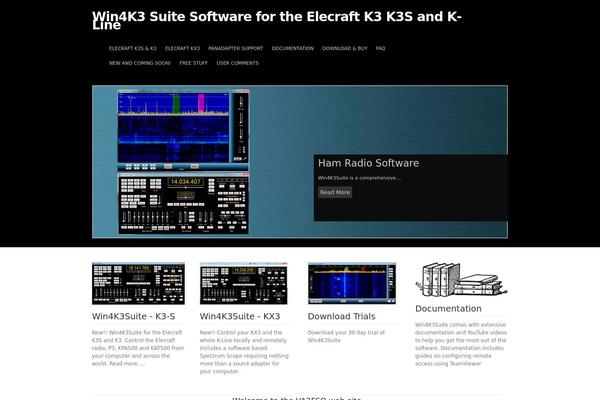Click text 'Win4K3Suite comes with extensive'

[460, 325]
